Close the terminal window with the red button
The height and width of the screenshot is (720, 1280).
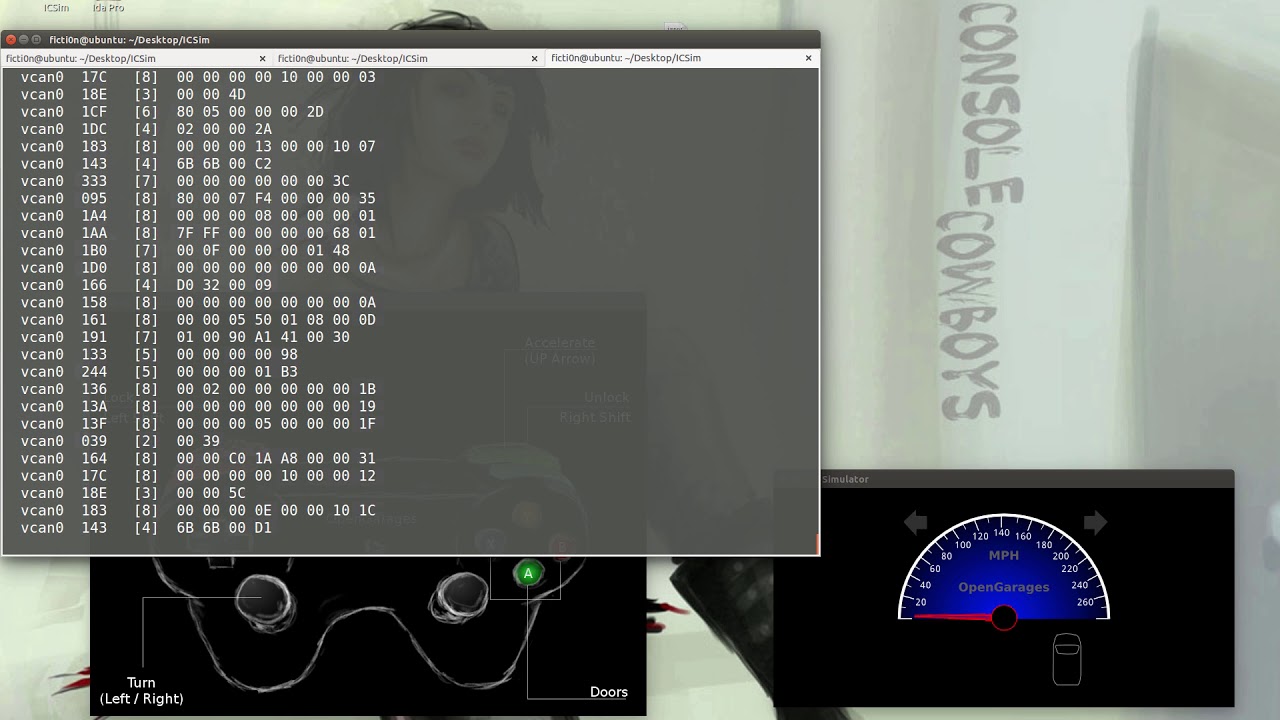pyautogui.click(x=10, y=39)
